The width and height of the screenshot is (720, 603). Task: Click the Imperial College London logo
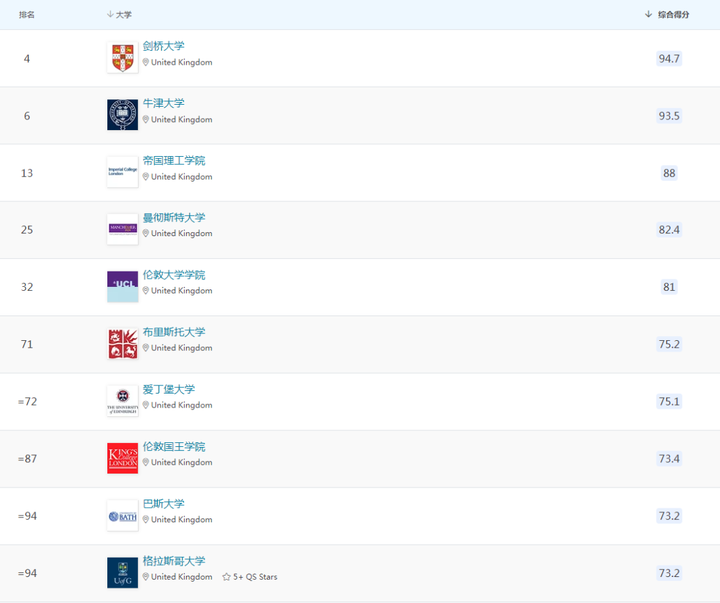(123, 172)
